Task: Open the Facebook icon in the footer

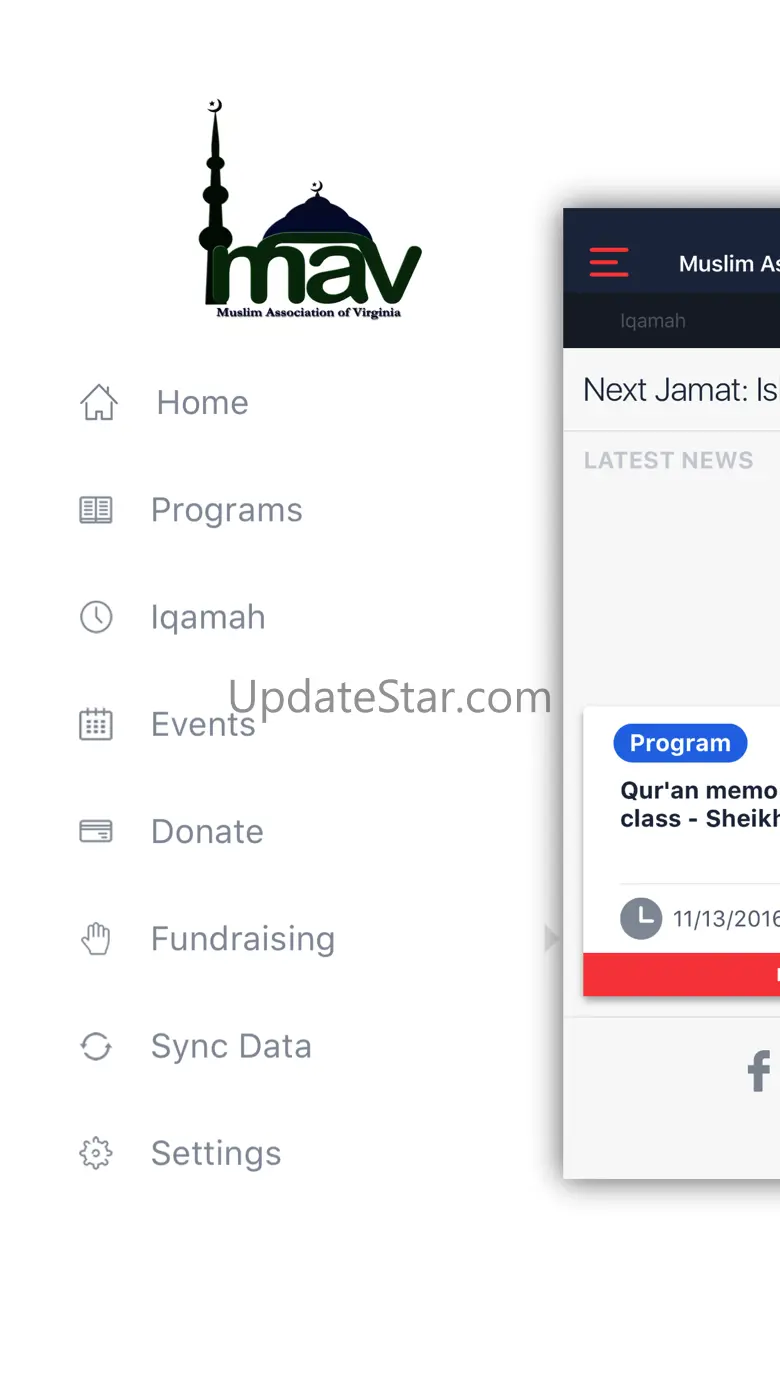Action: point(759,1071)
